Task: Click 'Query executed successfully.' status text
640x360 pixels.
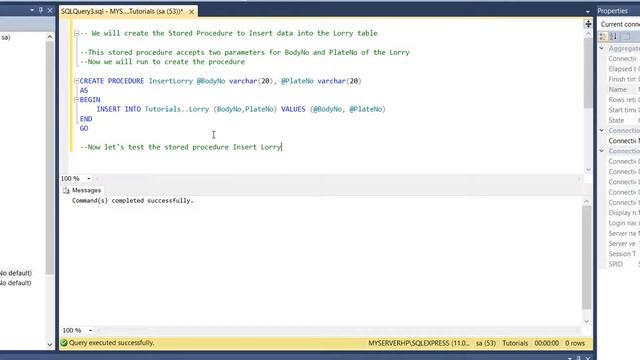Action: point(111,343)
